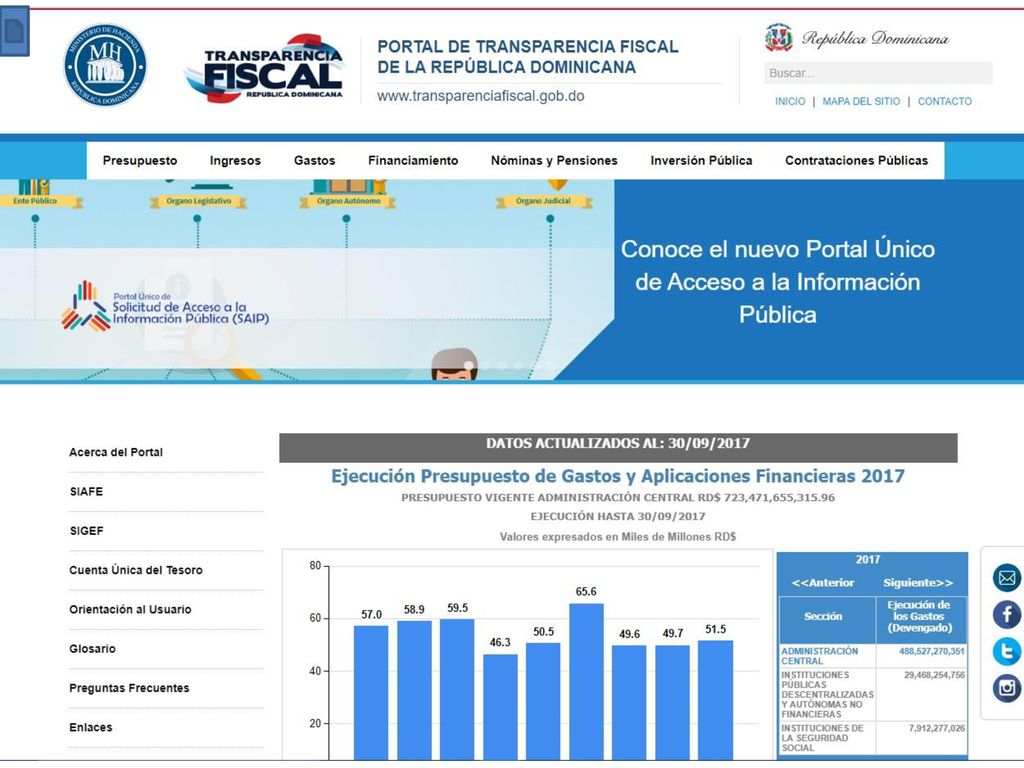The width and height of the screenshot is (1024, 768).
Task: Open the Ministerio de Hacienda seal logo
Action: [x=105, y=65]
